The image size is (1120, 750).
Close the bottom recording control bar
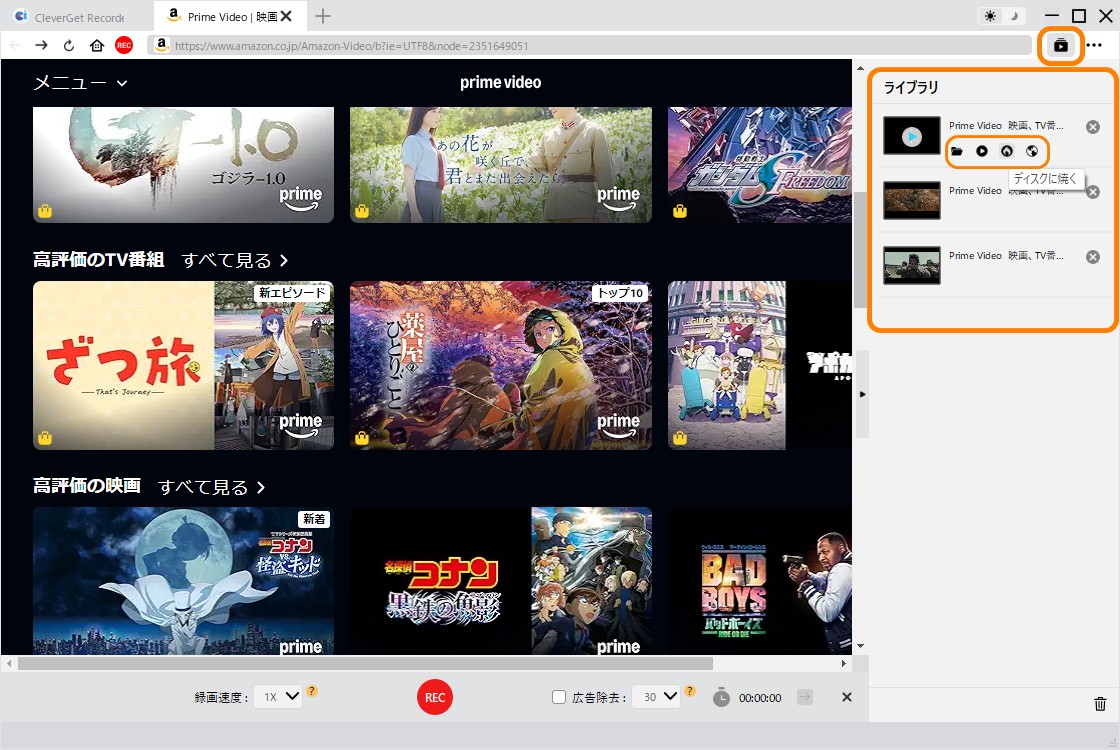click(846, 697)
